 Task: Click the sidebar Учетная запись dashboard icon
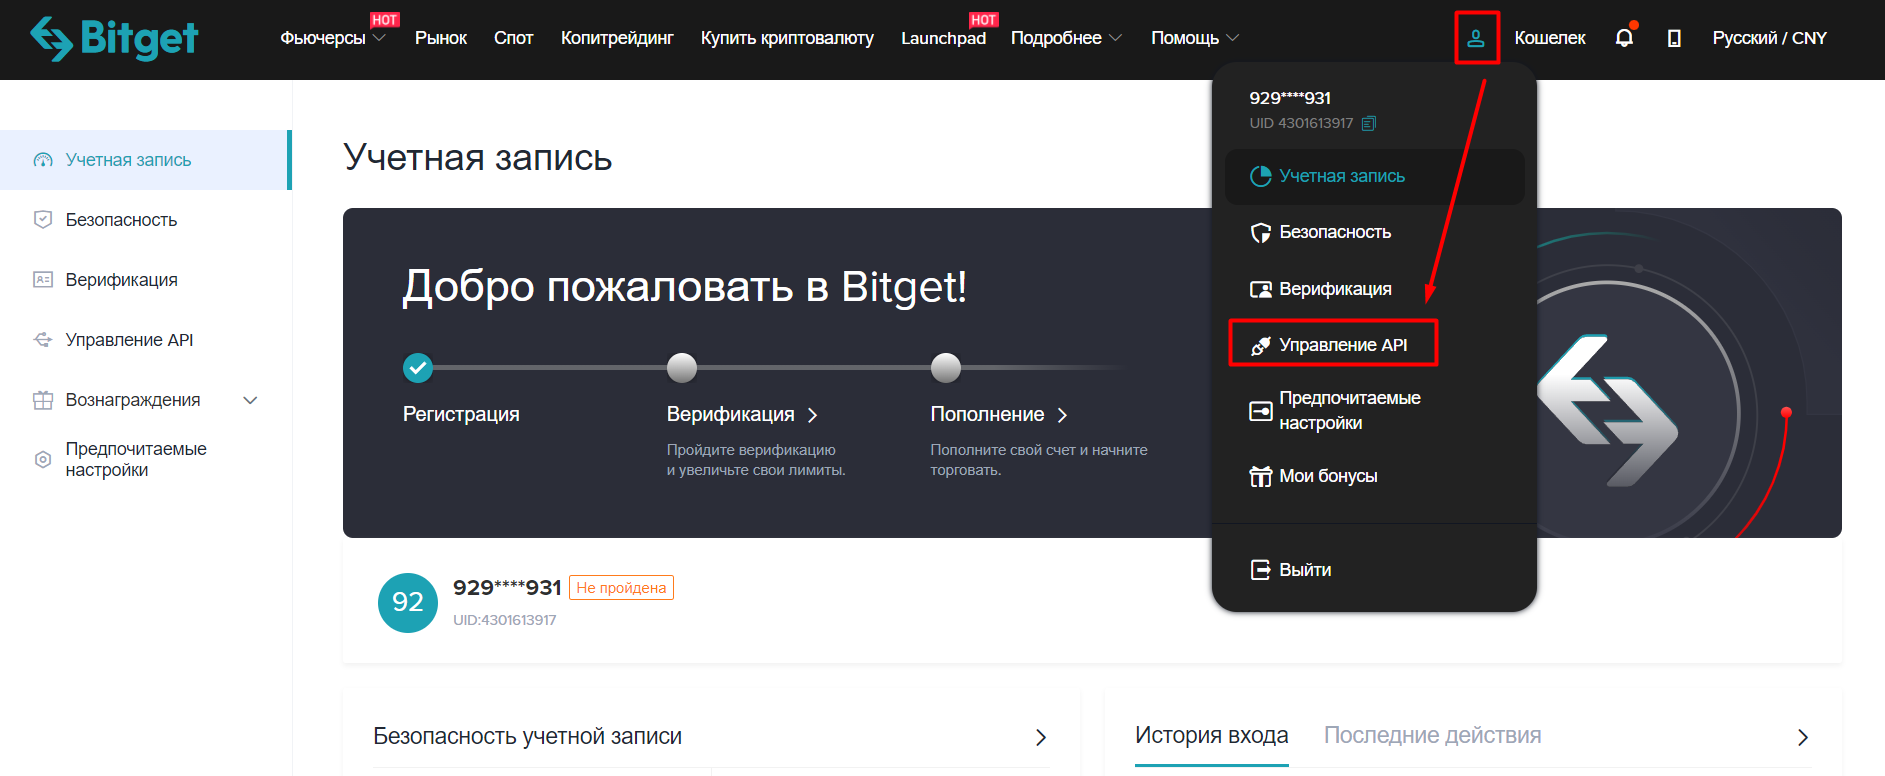tap(43, 160)
